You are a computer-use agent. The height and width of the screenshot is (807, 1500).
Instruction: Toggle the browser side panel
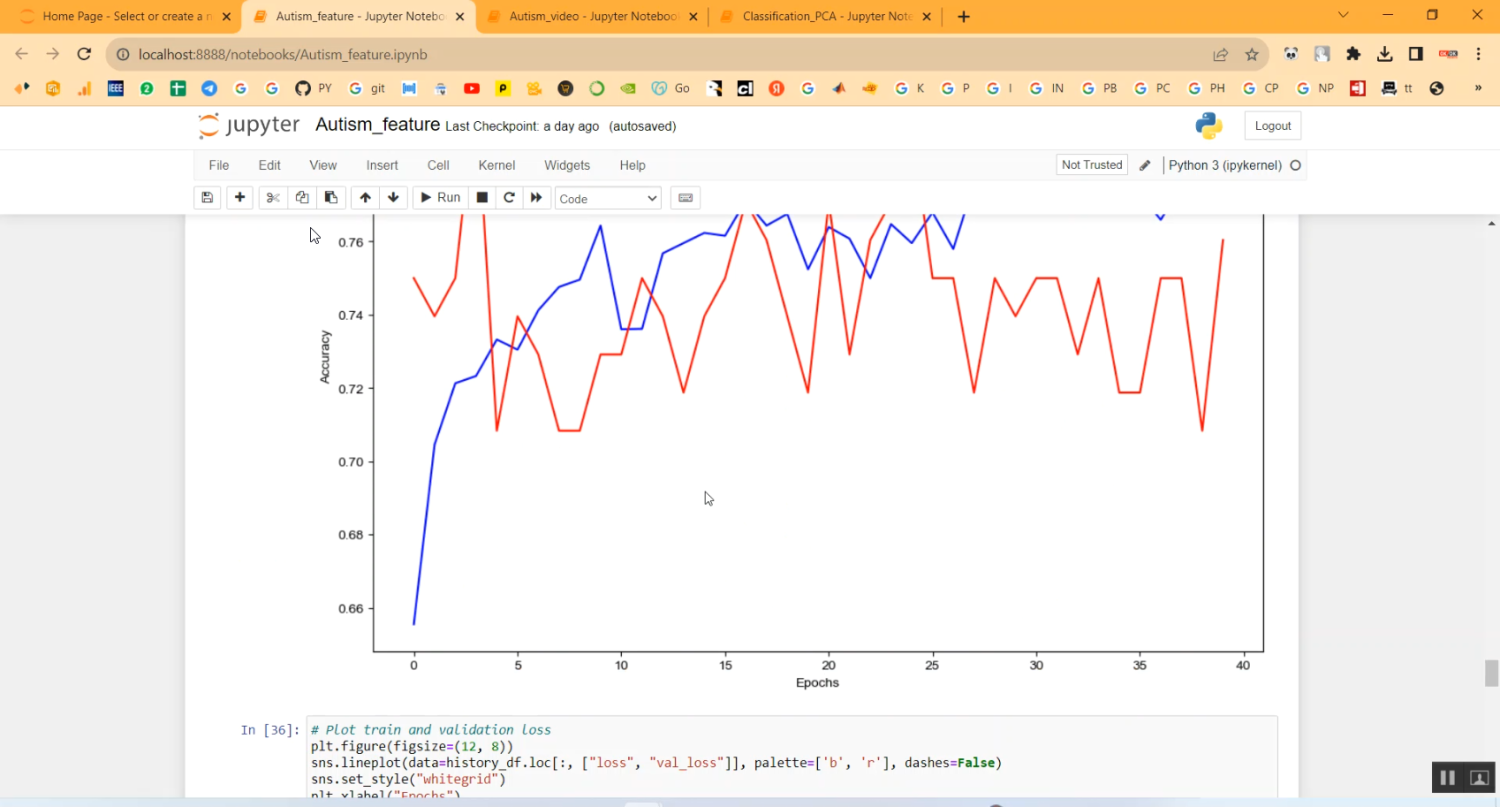(x=1416, y=55)
